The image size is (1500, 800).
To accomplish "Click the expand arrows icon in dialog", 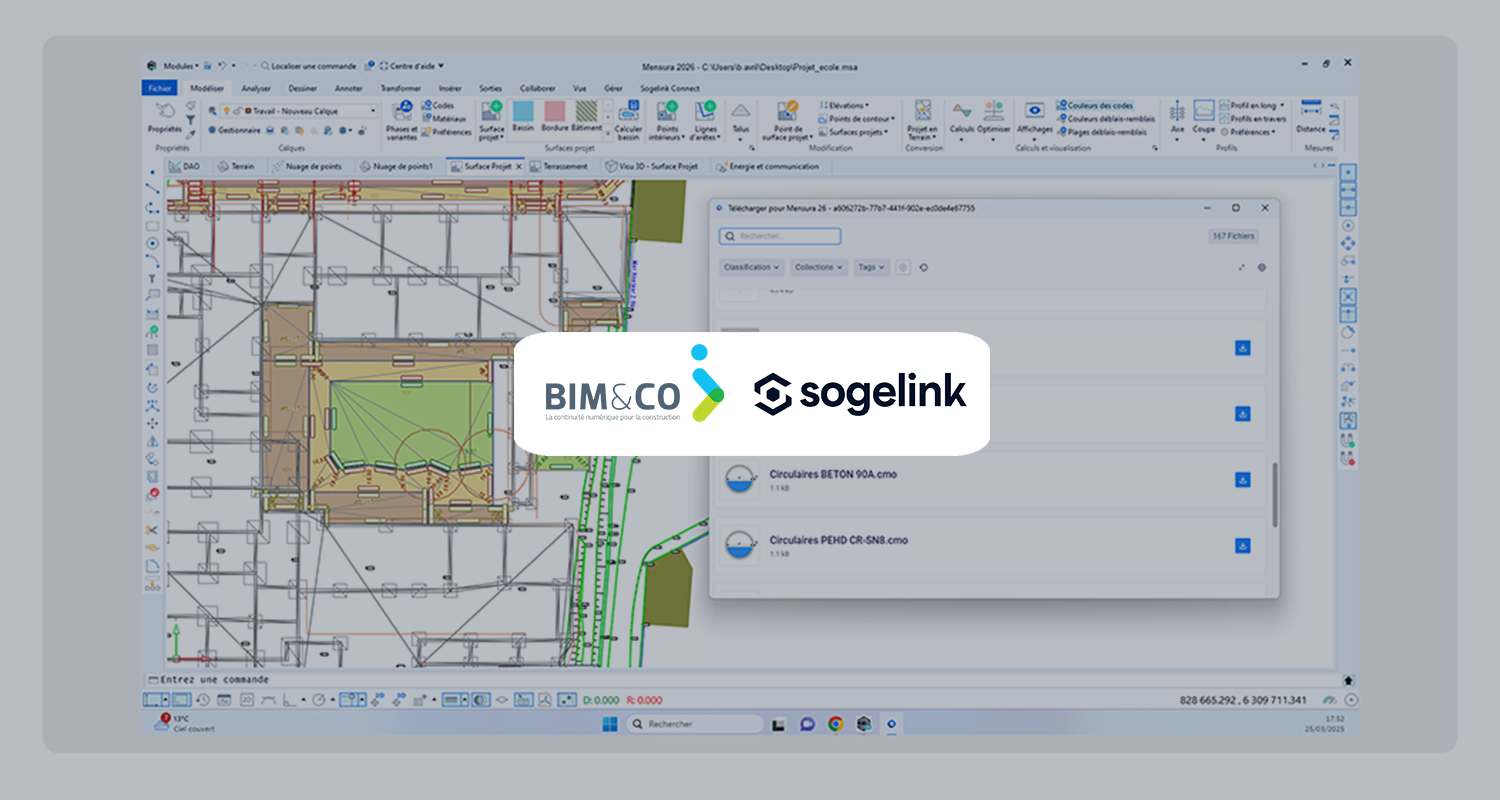I will [x=1242, y=267].
